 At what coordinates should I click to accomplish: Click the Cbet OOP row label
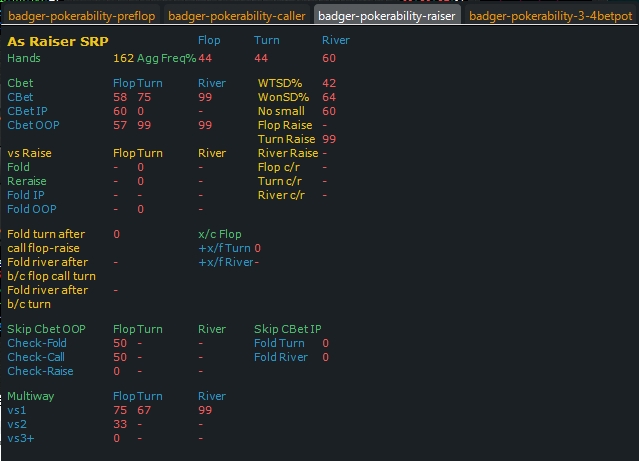(33, 125)
